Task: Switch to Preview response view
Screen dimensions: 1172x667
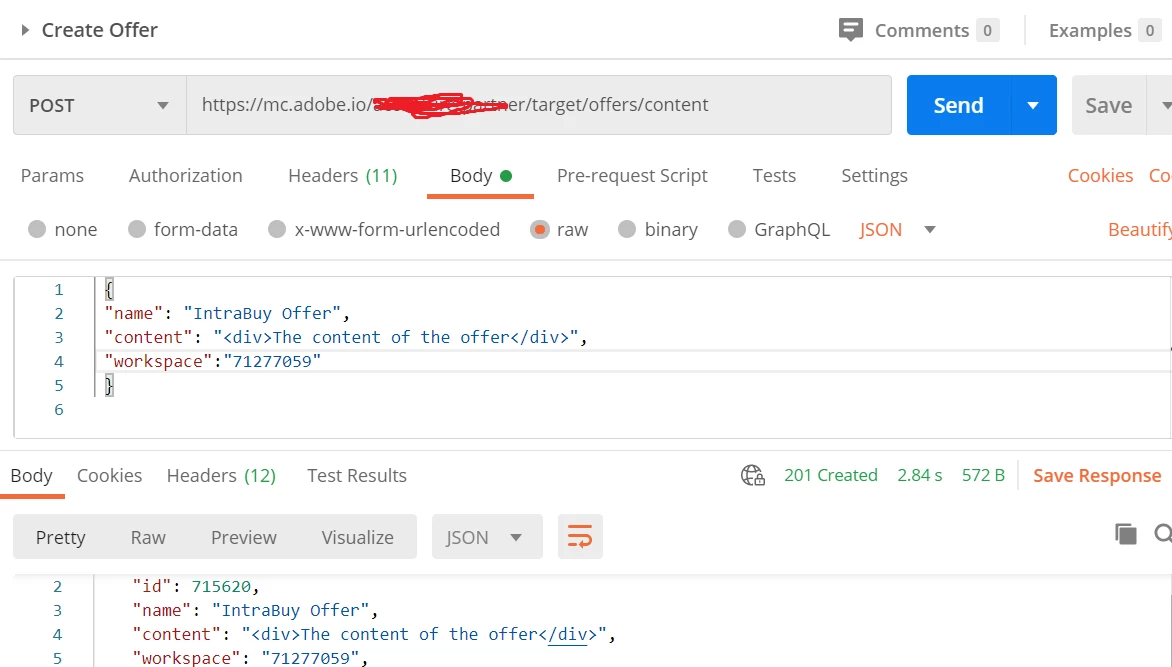Action: 244,537
